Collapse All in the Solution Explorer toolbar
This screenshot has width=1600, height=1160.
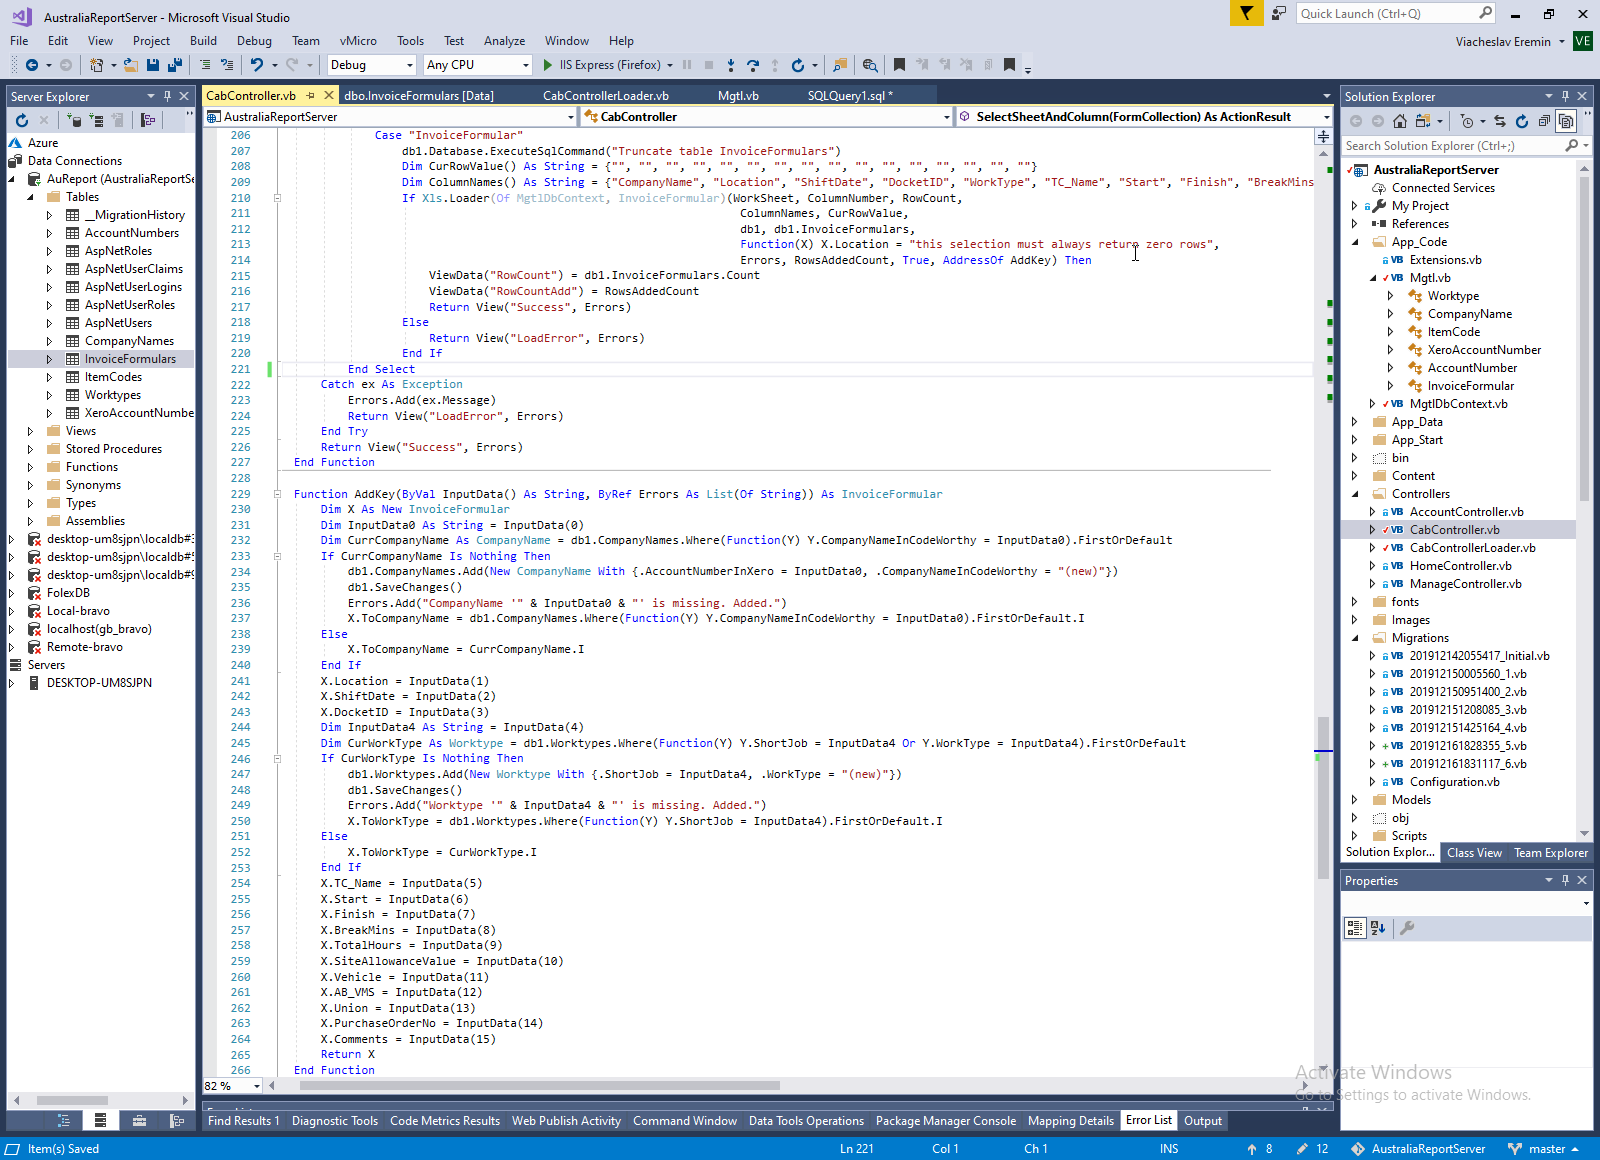pyautogui.click(x=1544, y=121)
